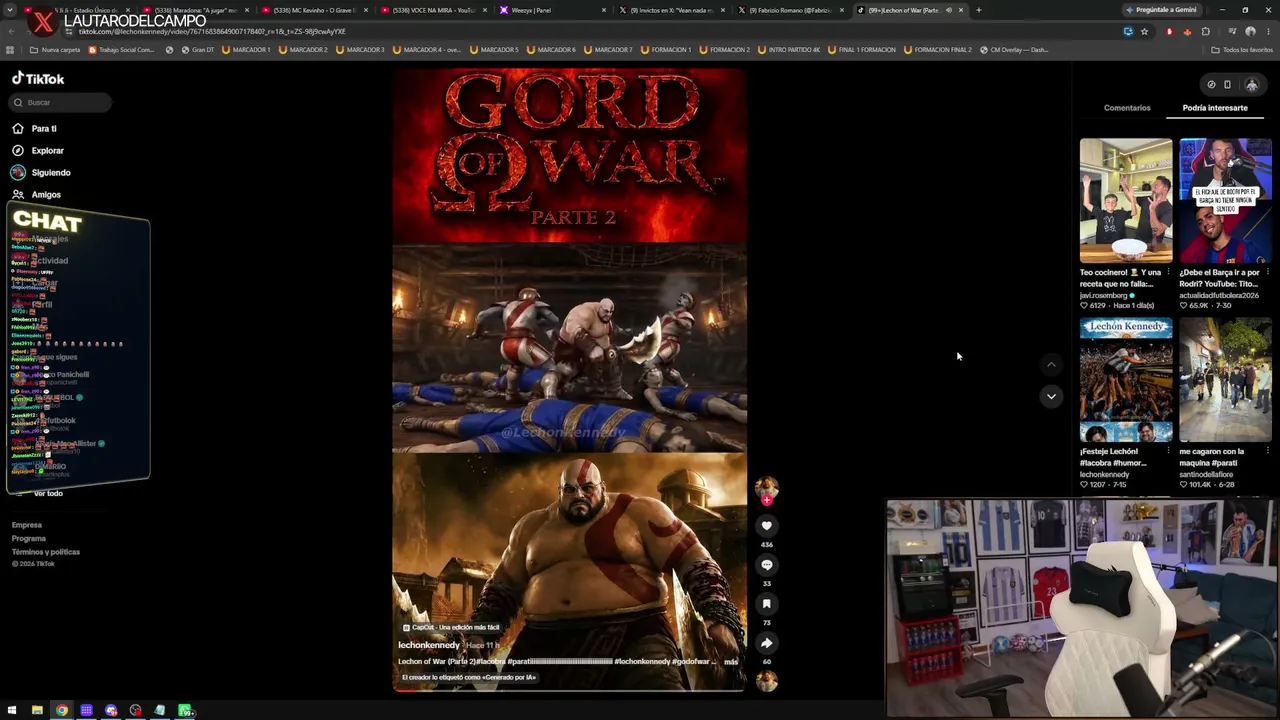Switch to the Fabrizio Romano browser tab
Screen dimensions: 1280x720
coord(788,10)
